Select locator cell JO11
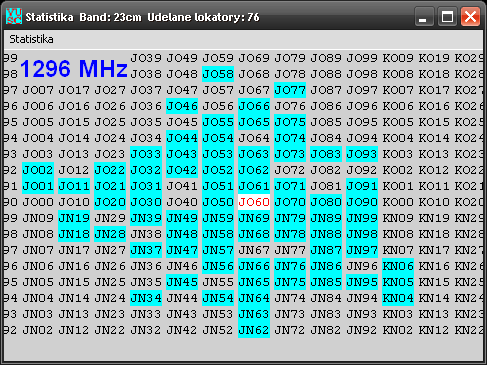The height and width of the screenshot is (365, 487). (74, 186)
